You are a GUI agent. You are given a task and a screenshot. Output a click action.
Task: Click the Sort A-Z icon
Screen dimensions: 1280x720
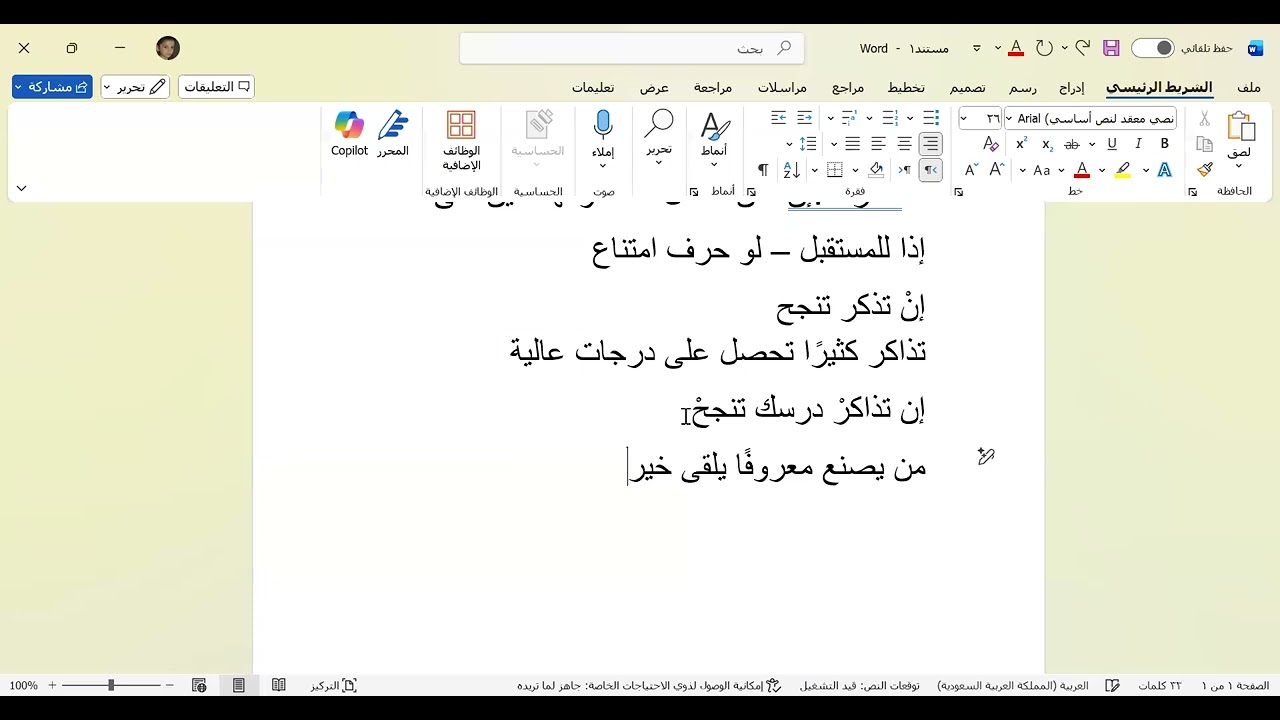click(x=791, y=170)
